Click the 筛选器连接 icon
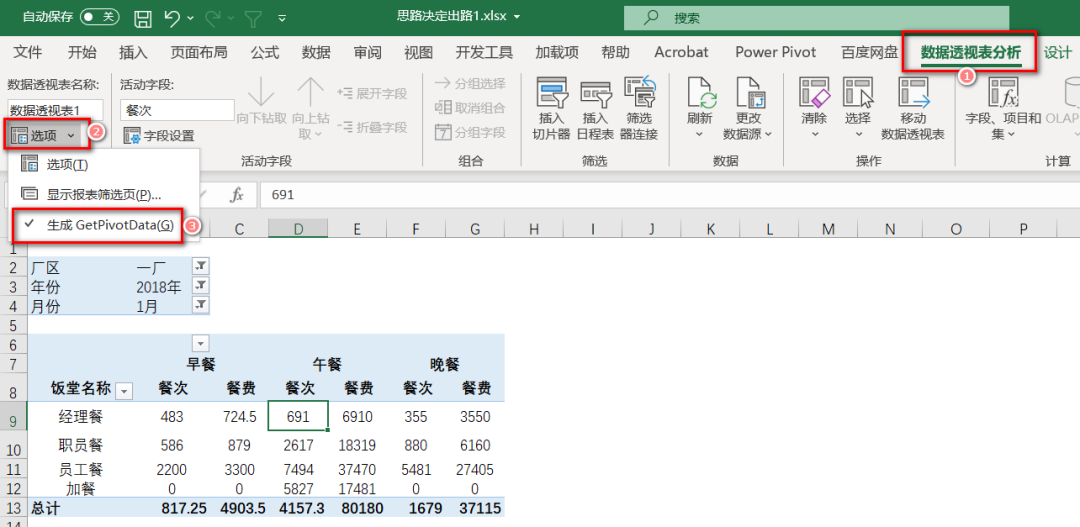 (x=640, y=92)
